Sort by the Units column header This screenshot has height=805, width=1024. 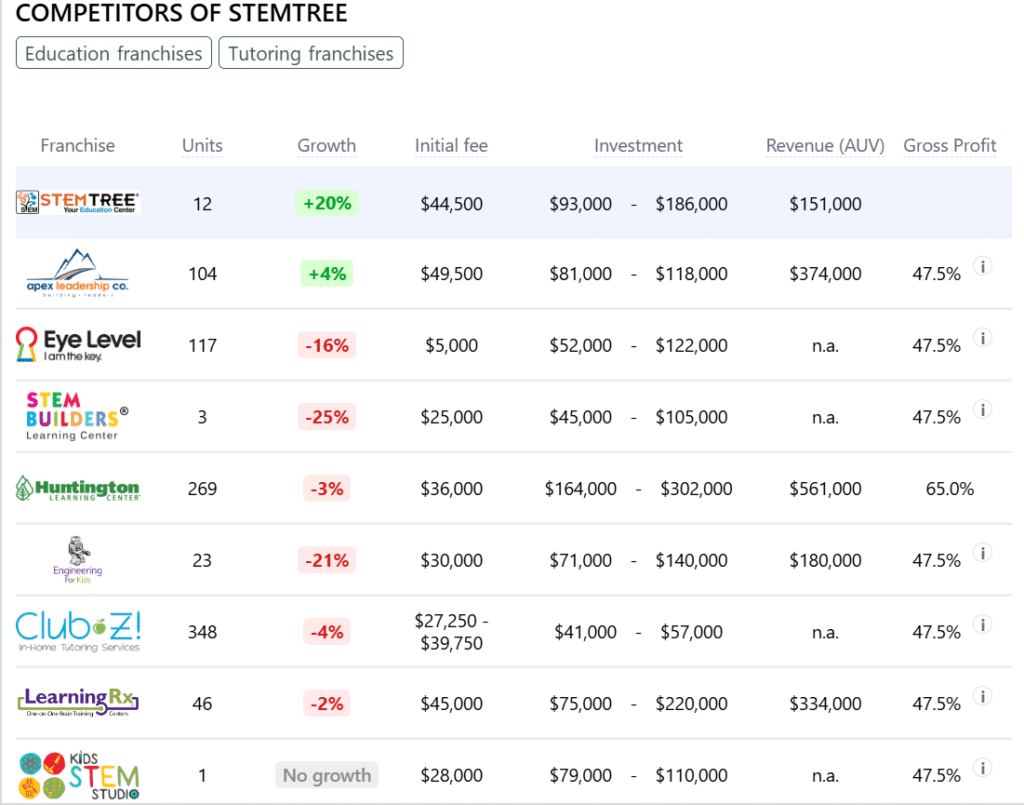pyautogui.click(x=202, y=145)
